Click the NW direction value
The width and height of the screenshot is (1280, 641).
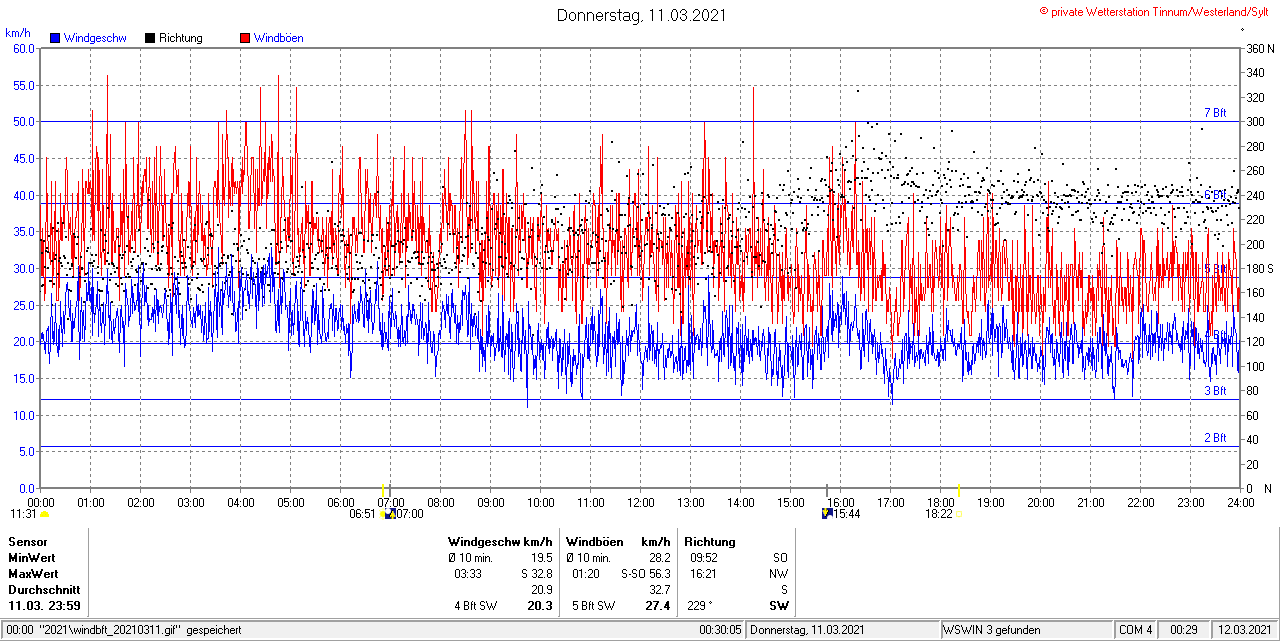779,574
